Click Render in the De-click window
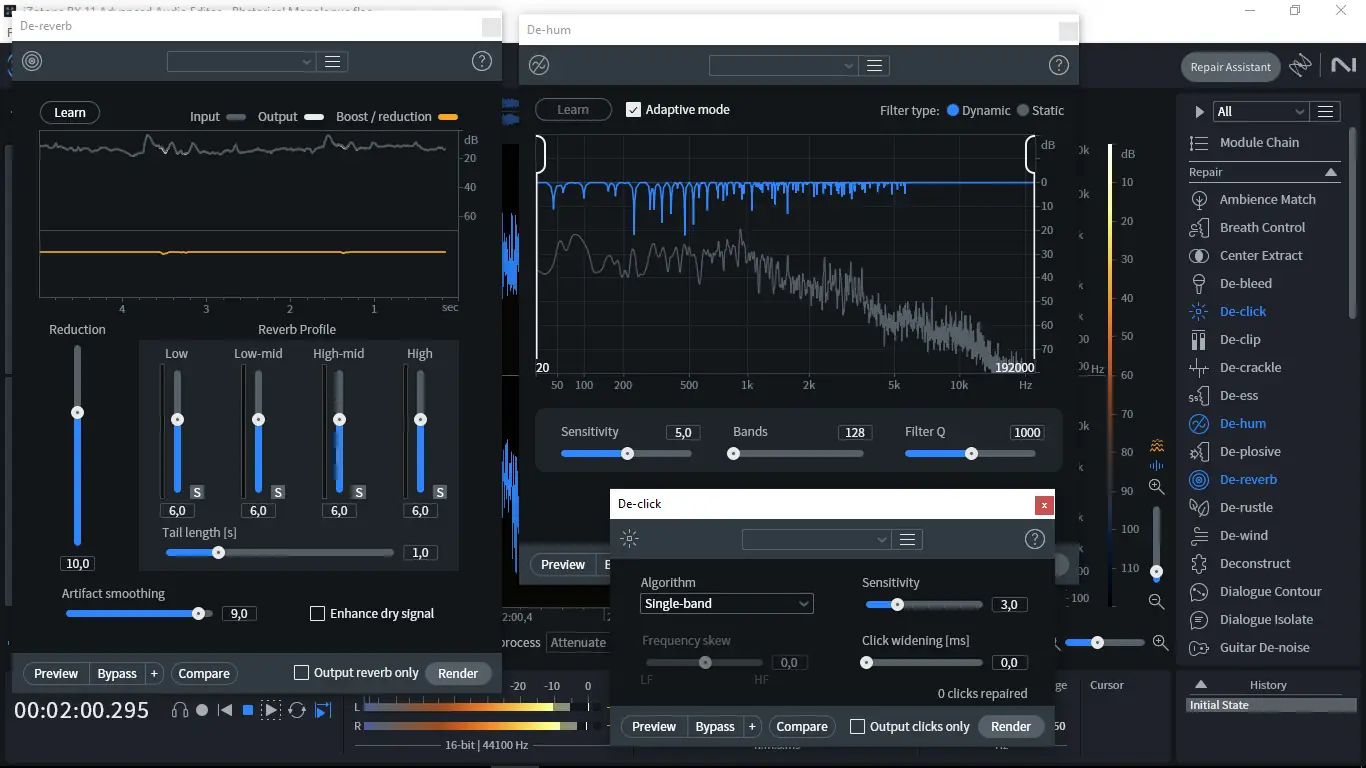Viewport: 1366px width, 768px height. [x=1011, y=726]
